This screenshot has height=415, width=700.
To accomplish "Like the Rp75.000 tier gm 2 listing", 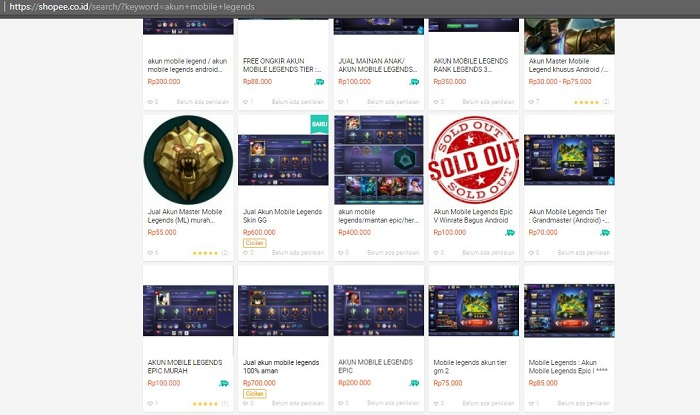I will pyautogui.click(x=436, y=404).
